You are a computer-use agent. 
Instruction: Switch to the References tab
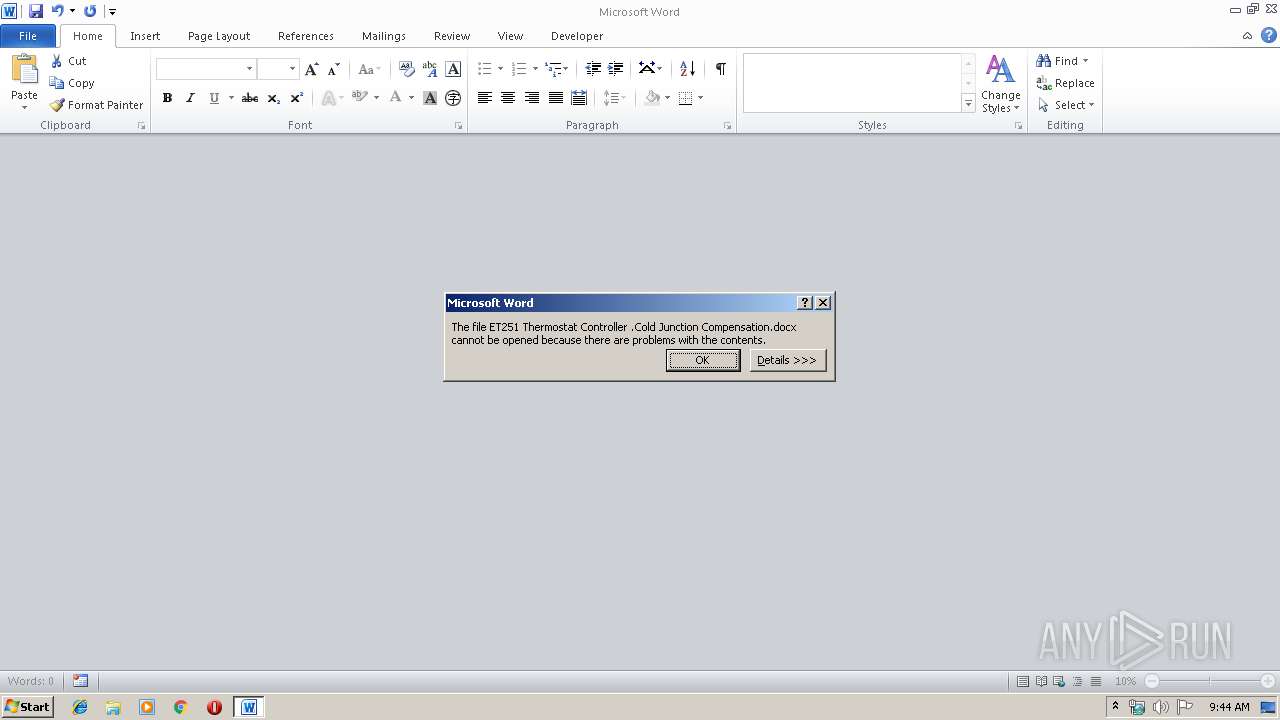(x=306, y=36)
